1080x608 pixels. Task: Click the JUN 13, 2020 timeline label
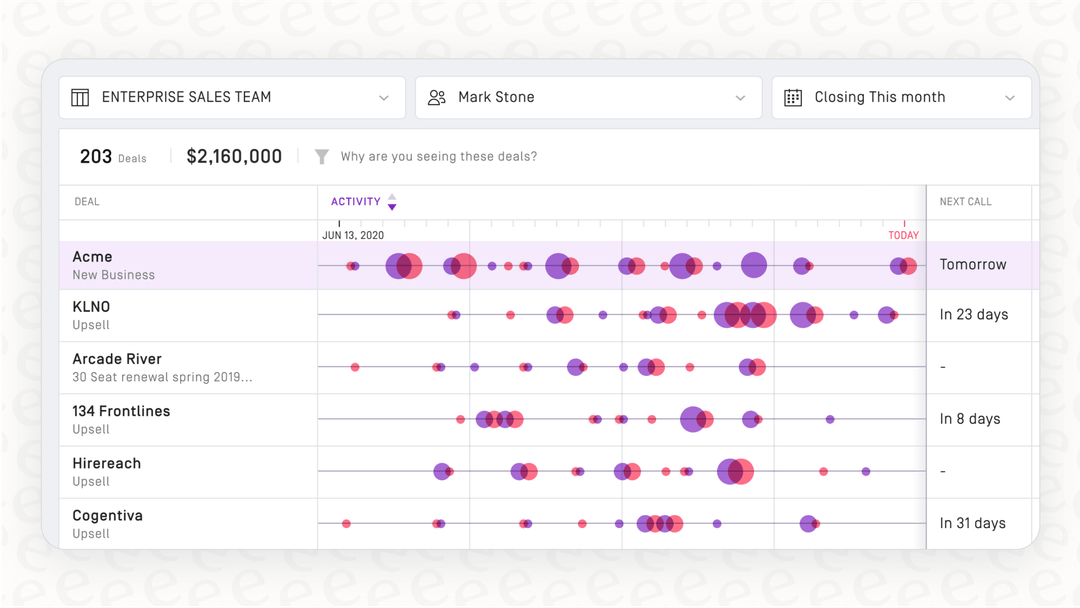pos(352,235)
